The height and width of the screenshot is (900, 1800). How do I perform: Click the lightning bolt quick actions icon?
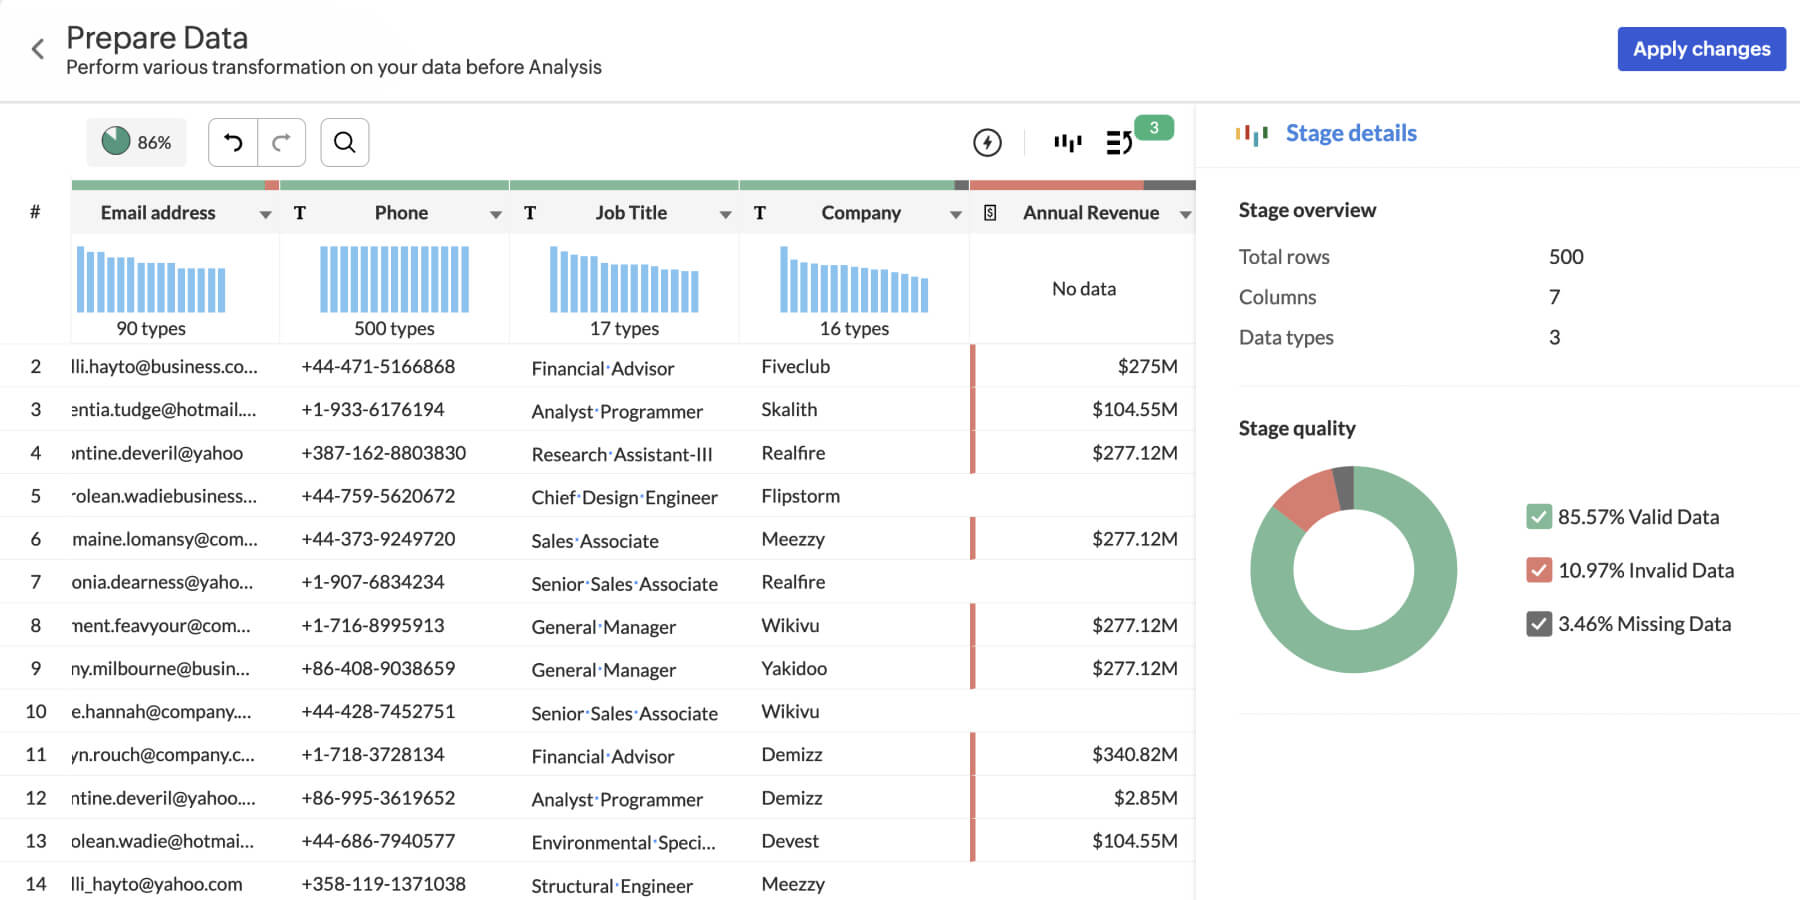tap(987, 142)
